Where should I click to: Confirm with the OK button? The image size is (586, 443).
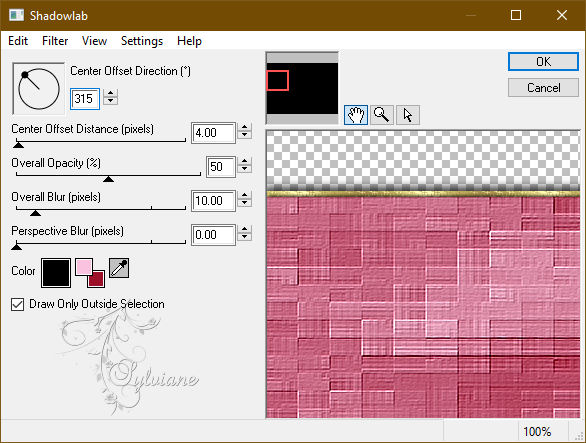pos(543,61)
